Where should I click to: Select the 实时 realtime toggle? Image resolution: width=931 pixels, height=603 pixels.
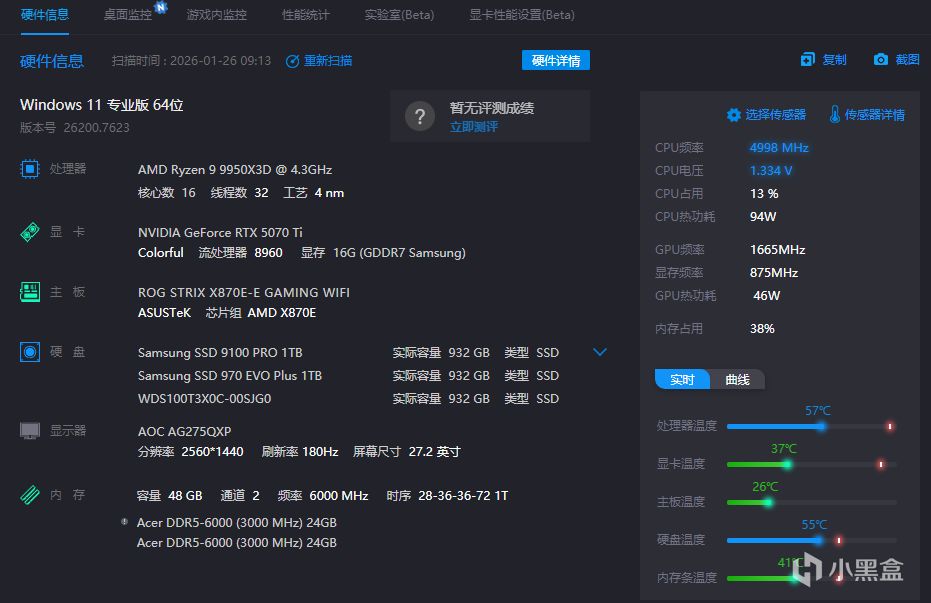point(682,379)
